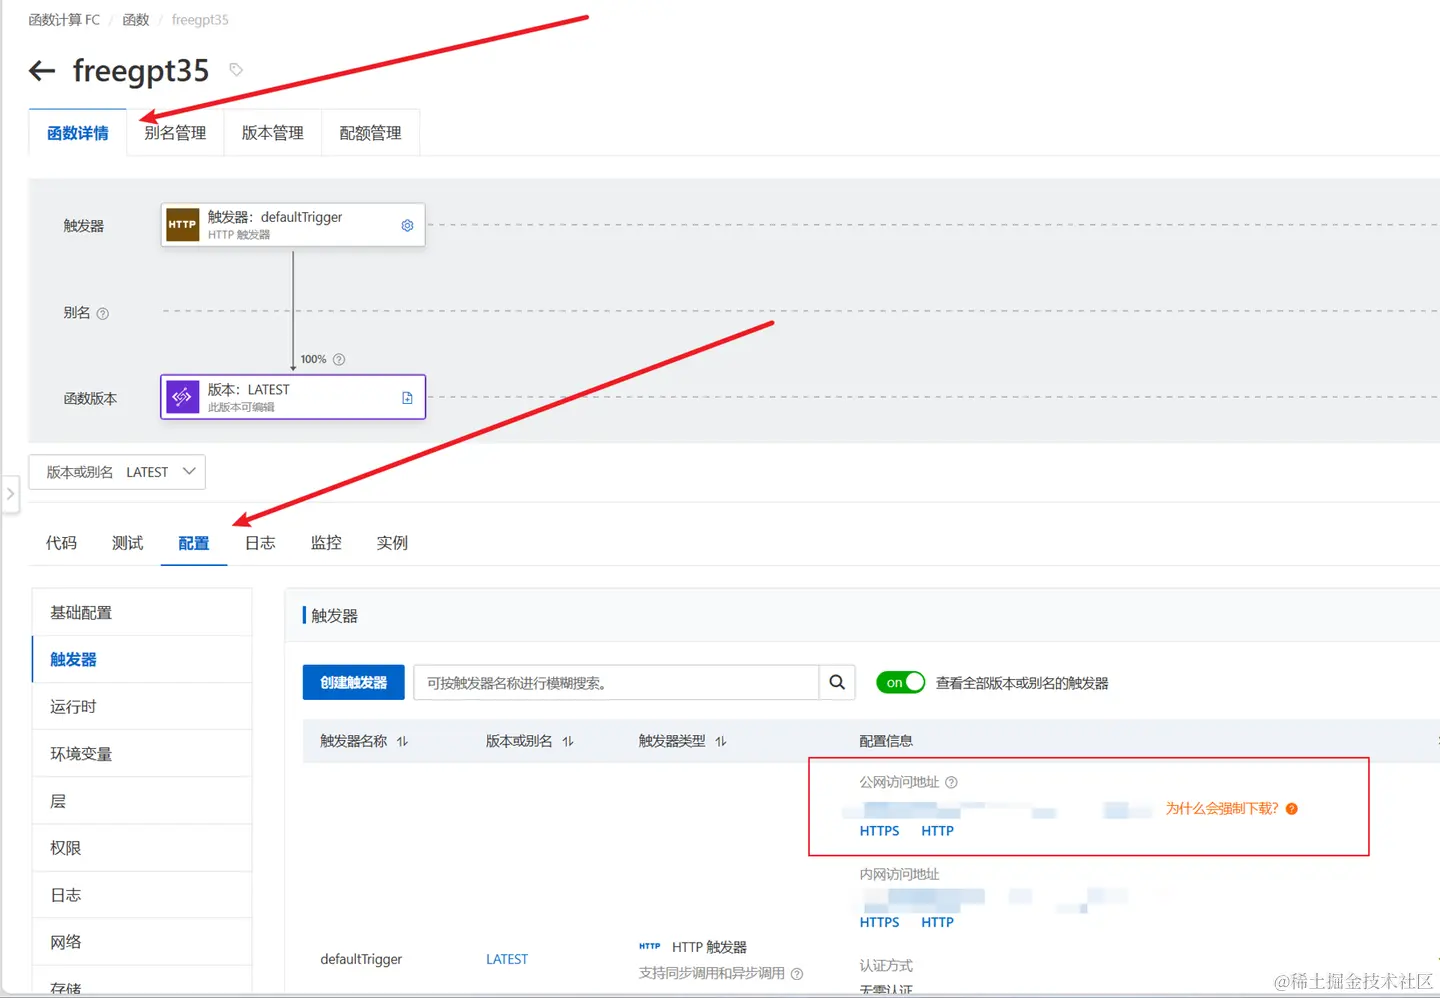Screen dimensions: 1440x998
Task: Open the 日志 tab
Action: tap(260, 543)
